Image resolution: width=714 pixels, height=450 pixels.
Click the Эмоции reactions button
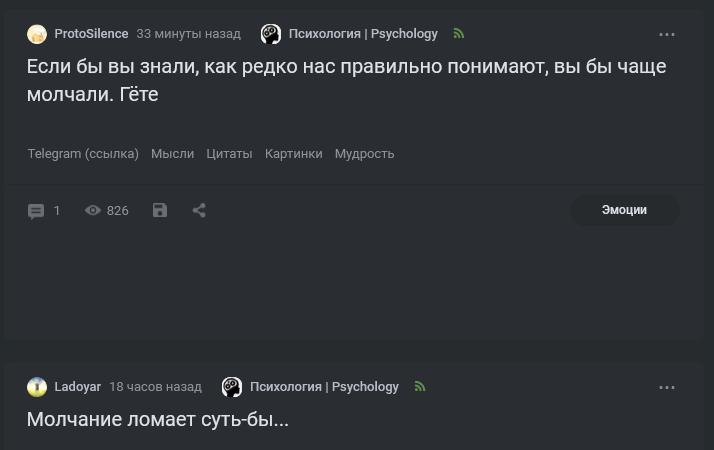pos(624,210)
